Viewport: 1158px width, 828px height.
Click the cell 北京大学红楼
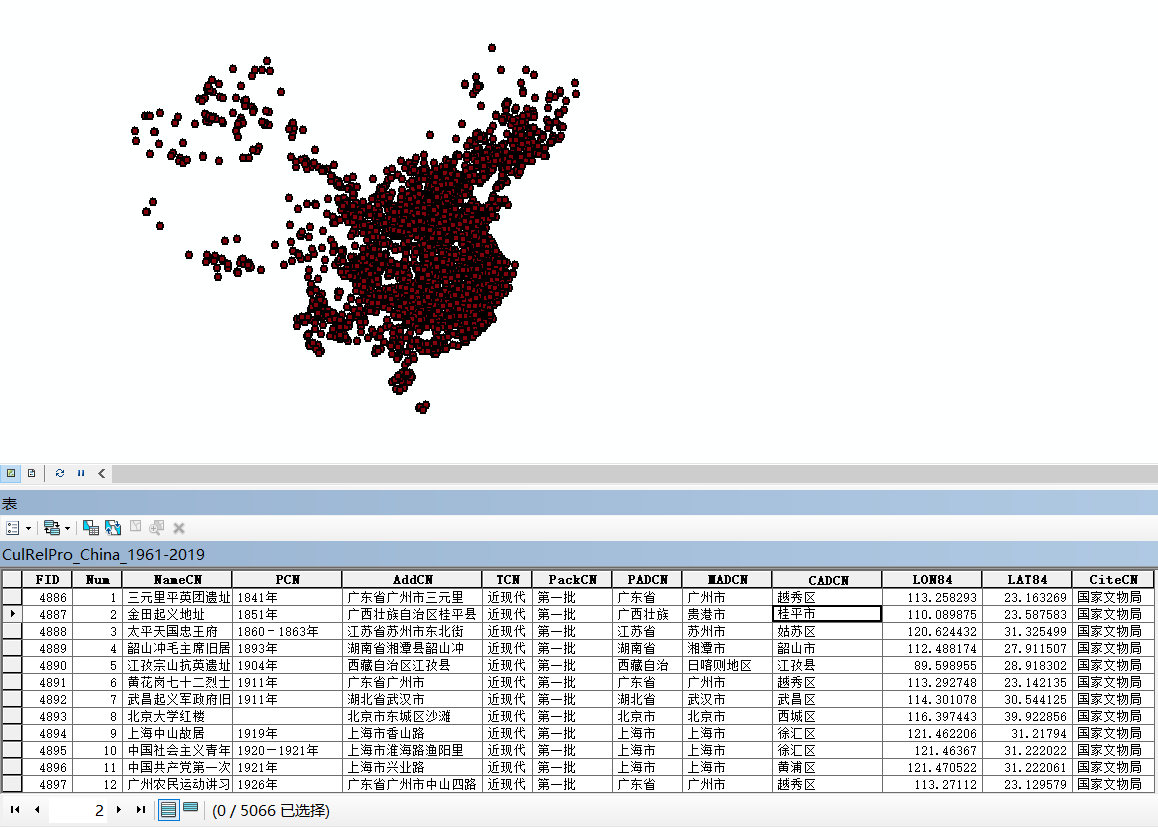coord(177,716)
